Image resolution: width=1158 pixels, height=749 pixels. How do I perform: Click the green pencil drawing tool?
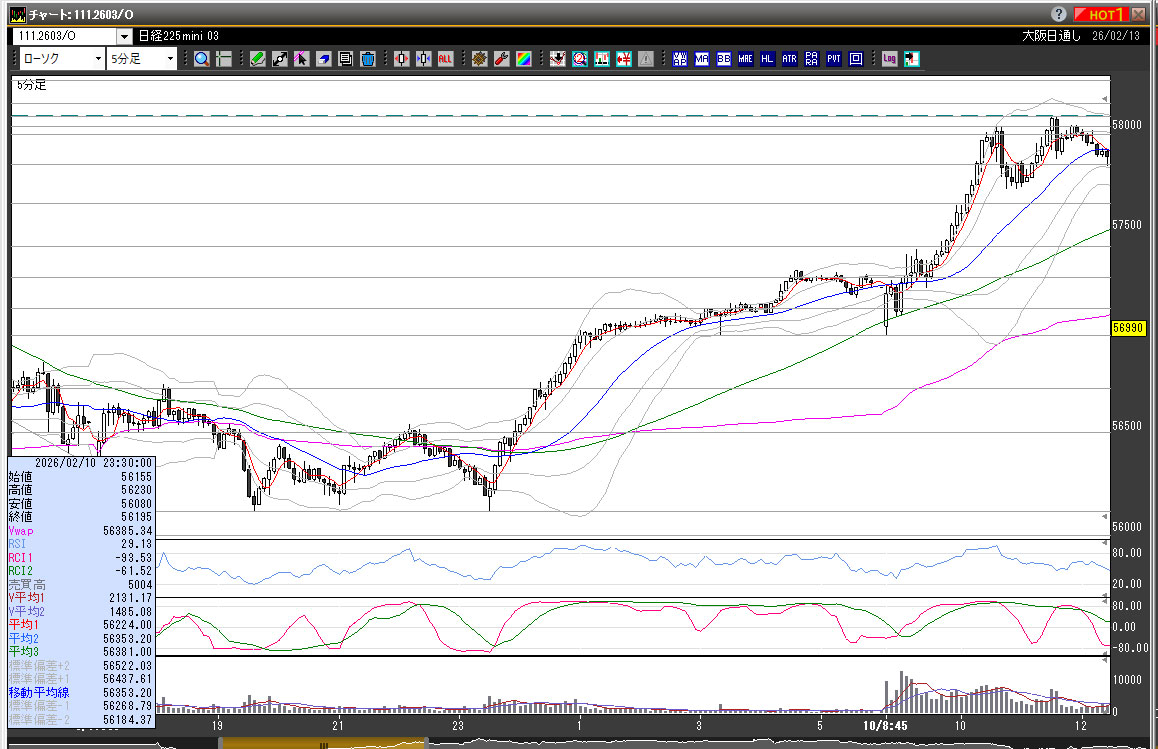[x=257, y=59]
